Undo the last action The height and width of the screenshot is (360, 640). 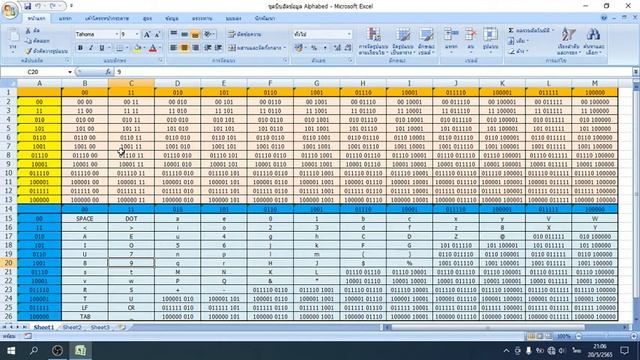tap(38, 6)
